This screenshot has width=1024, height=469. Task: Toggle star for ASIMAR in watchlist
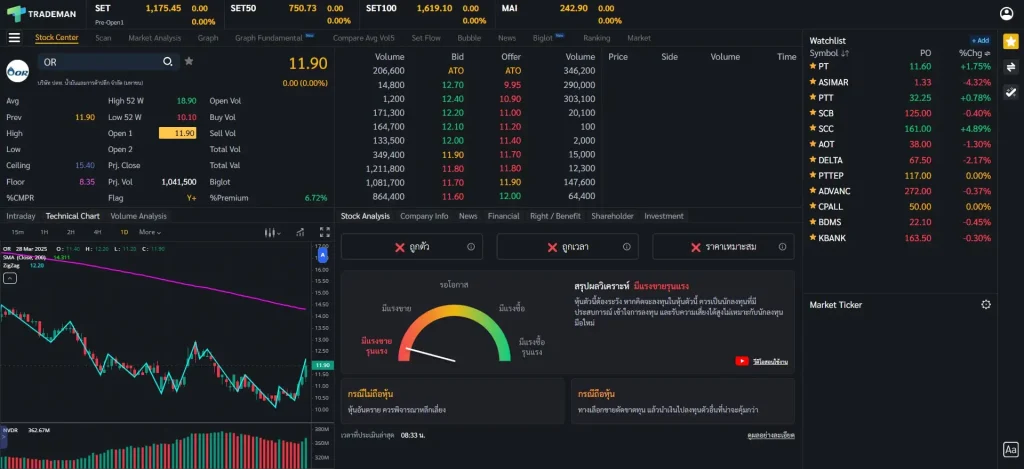coord(813,82)
